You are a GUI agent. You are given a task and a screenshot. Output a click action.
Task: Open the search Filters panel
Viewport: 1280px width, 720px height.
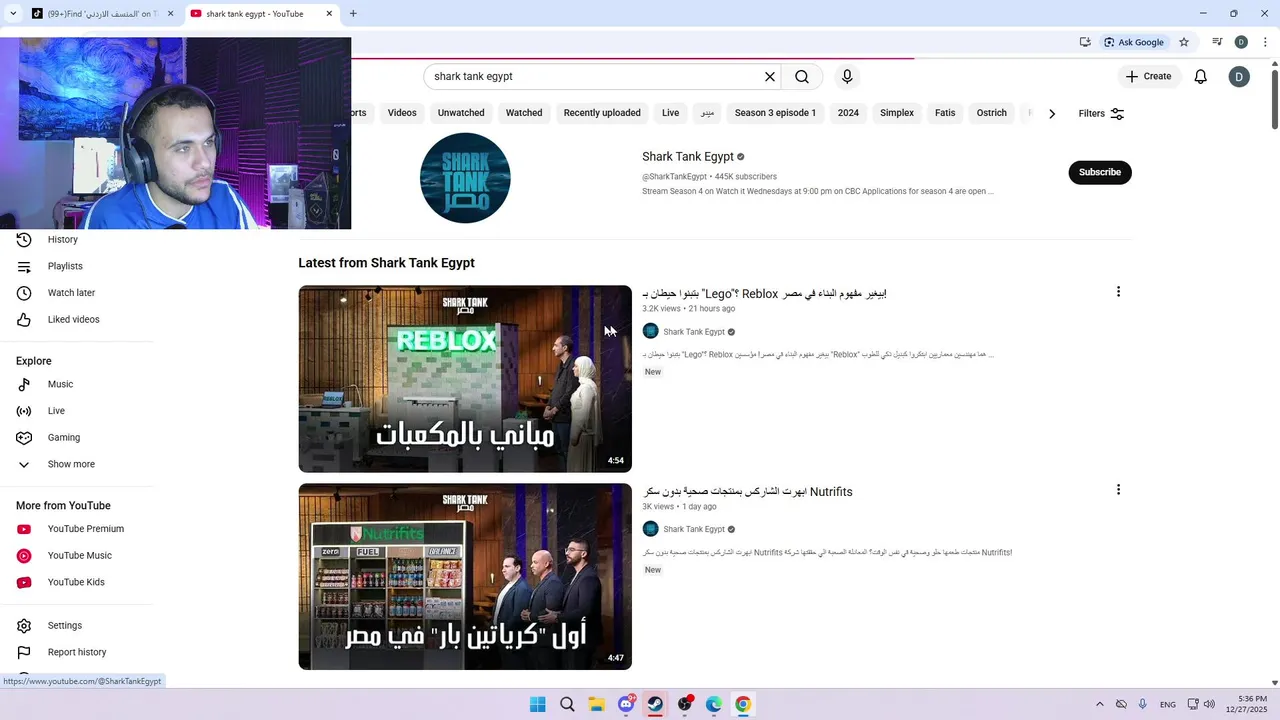tap(1101, 113)
